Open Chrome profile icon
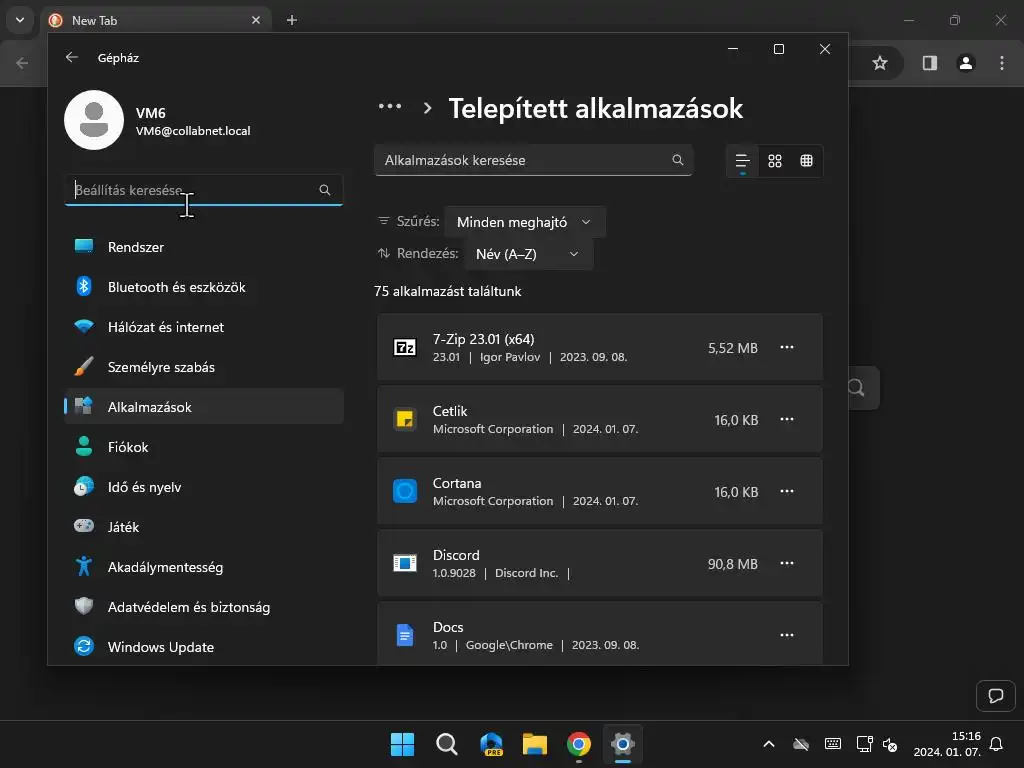This screenshot has width=1024, height=768. pos(966,63)
